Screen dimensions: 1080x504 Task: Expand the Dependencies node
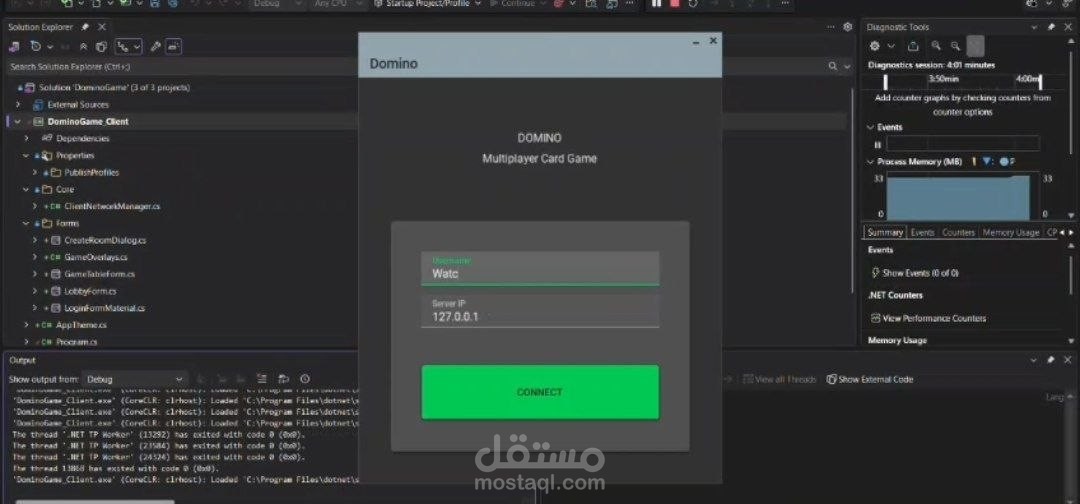(27, 138)
